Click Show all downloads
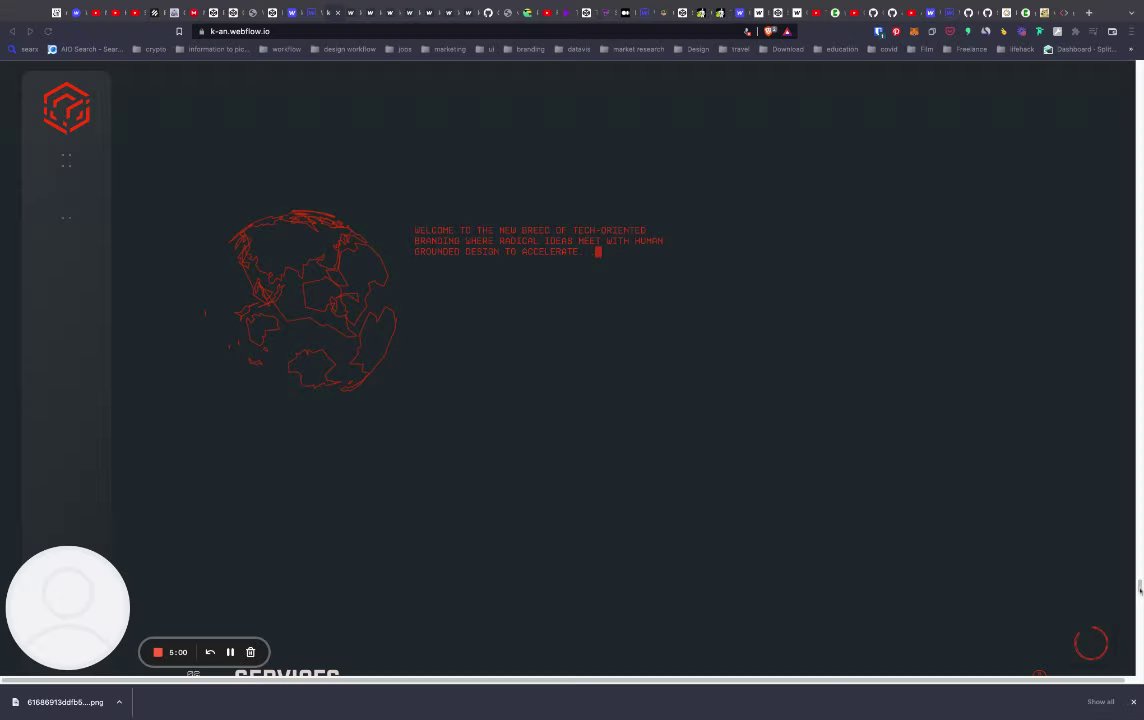 tap(1100, 702)
